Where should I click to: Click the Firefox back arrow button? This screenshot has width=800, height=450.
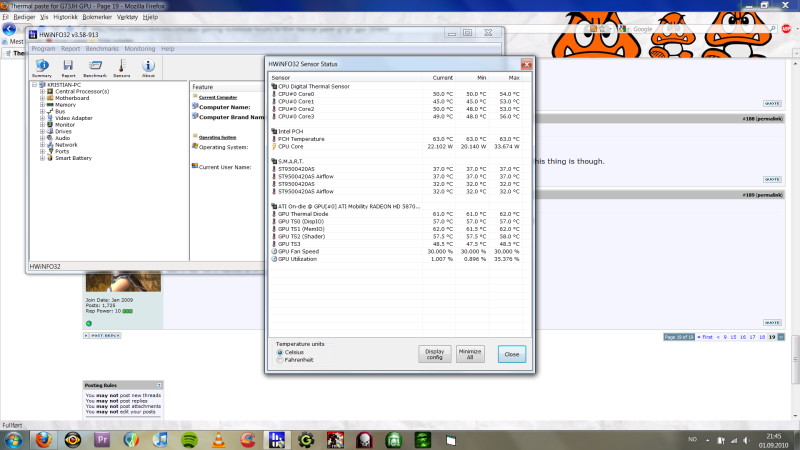[9, 29]
